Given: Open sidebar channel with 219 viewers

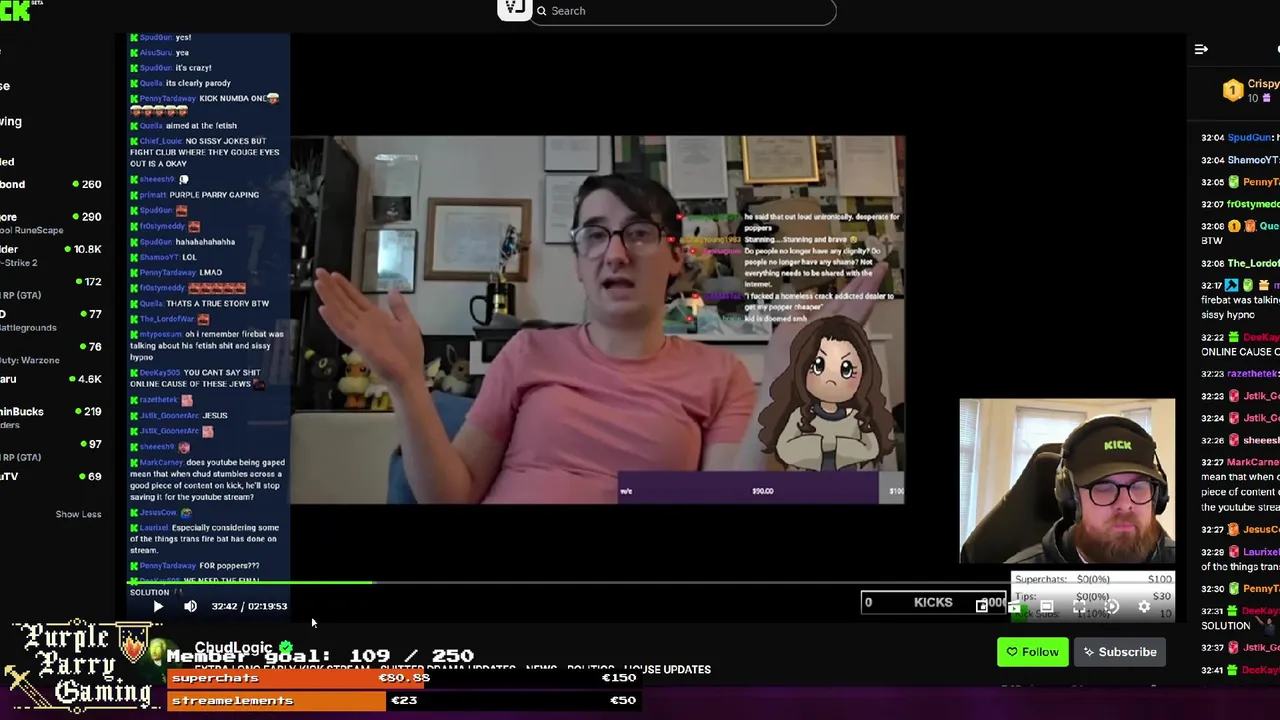Looking at the screenshot, I should point(50,417).
